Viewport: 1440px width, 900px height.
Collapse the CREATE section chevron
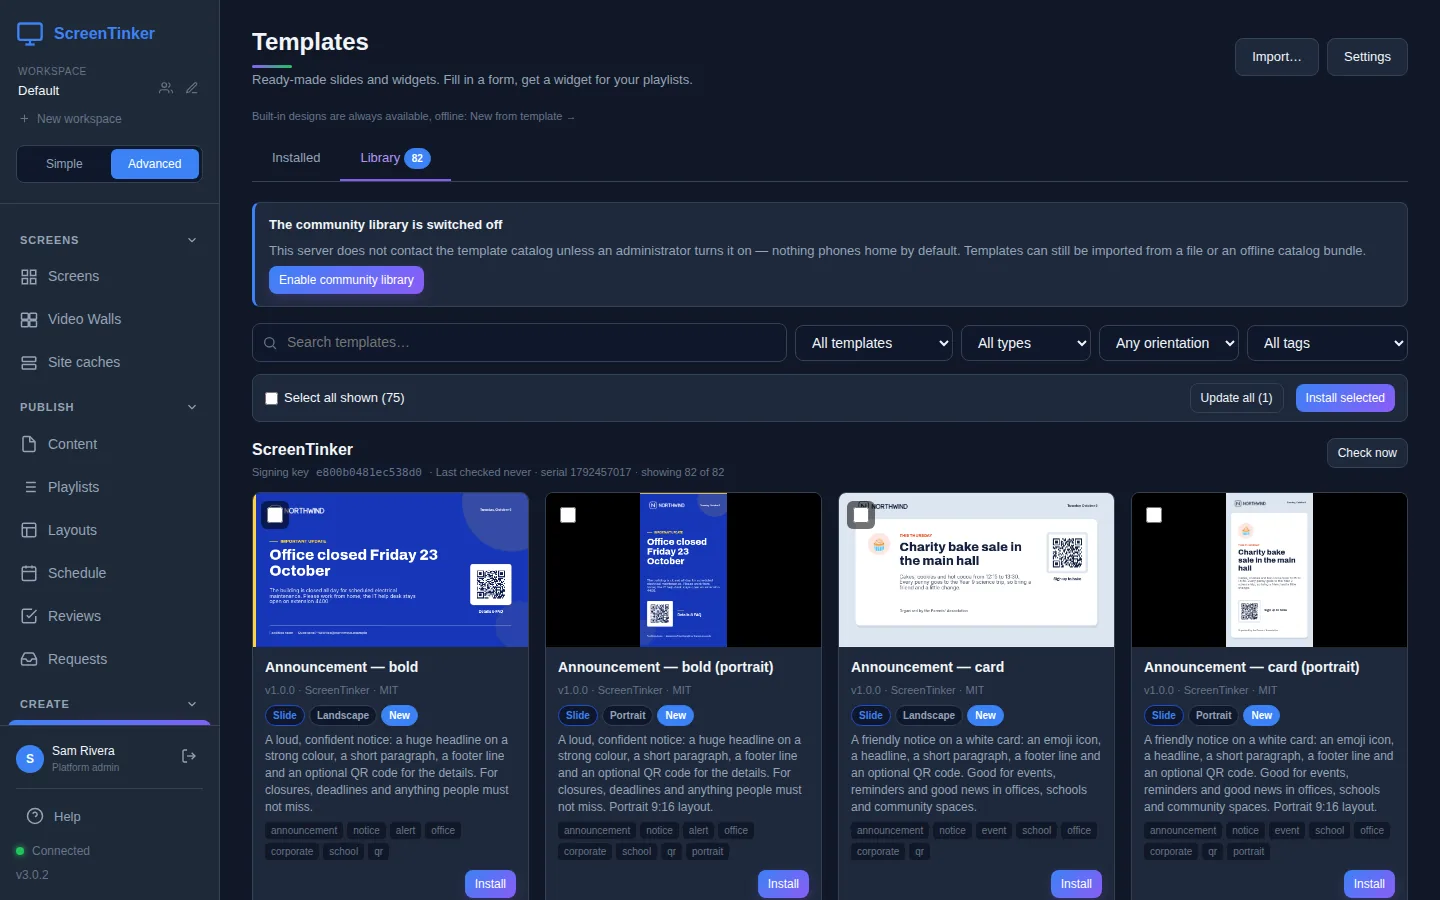point(192,704)
